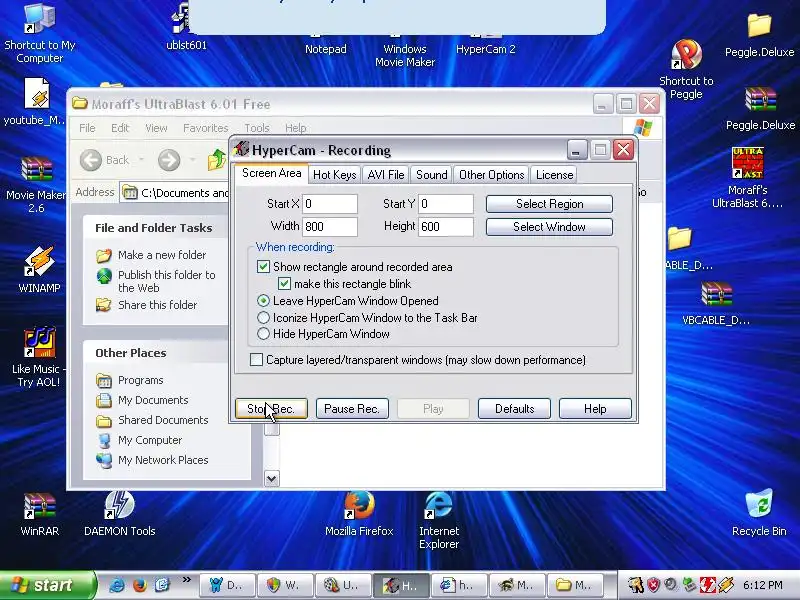Open Tools menu in Explorer window

coord(257,128)
